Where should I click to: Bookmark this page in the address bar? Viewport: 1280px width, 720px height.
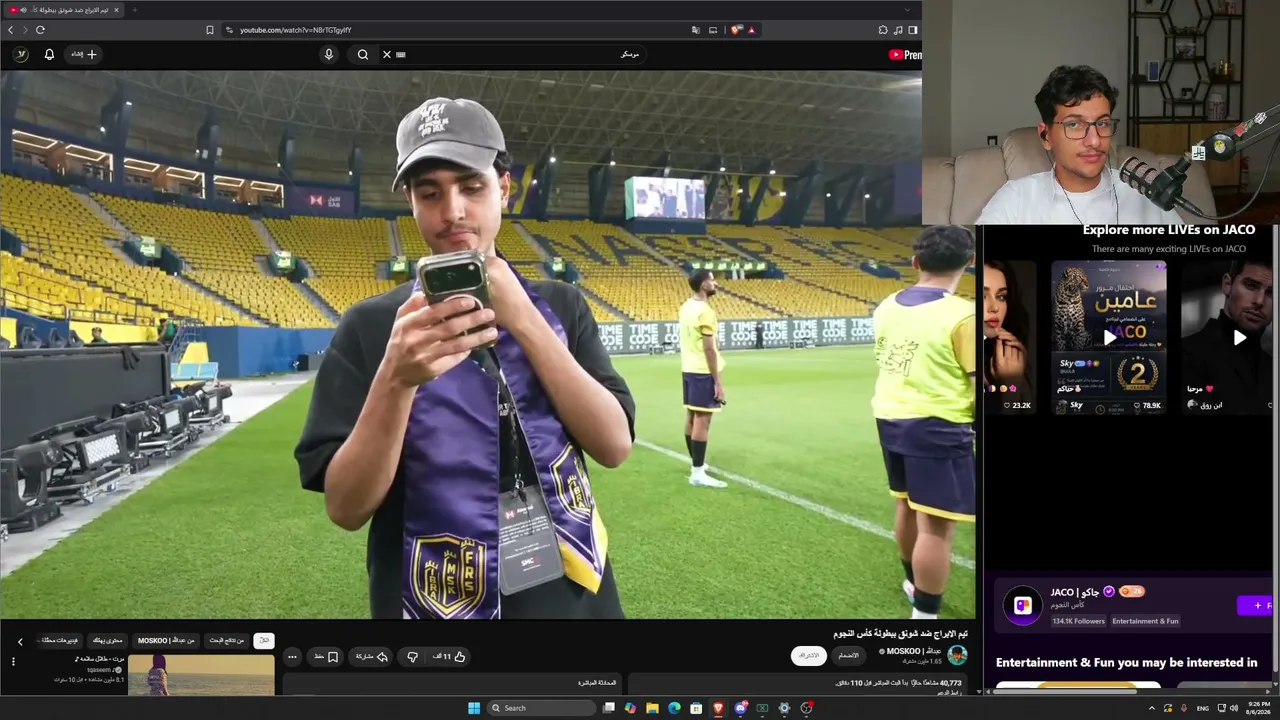(210, 30)
